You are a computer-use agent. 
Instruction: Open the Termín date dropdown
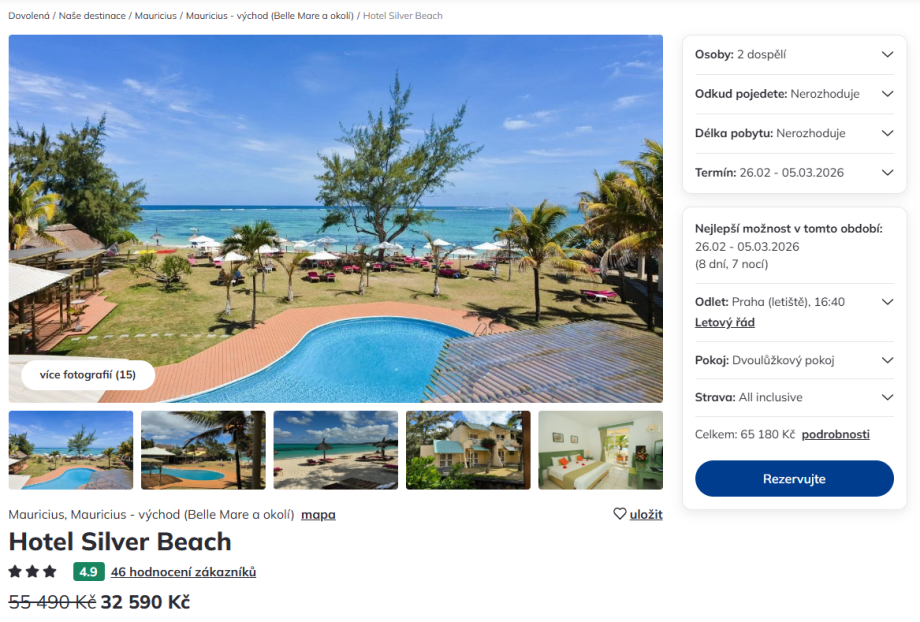click(794, 173)
